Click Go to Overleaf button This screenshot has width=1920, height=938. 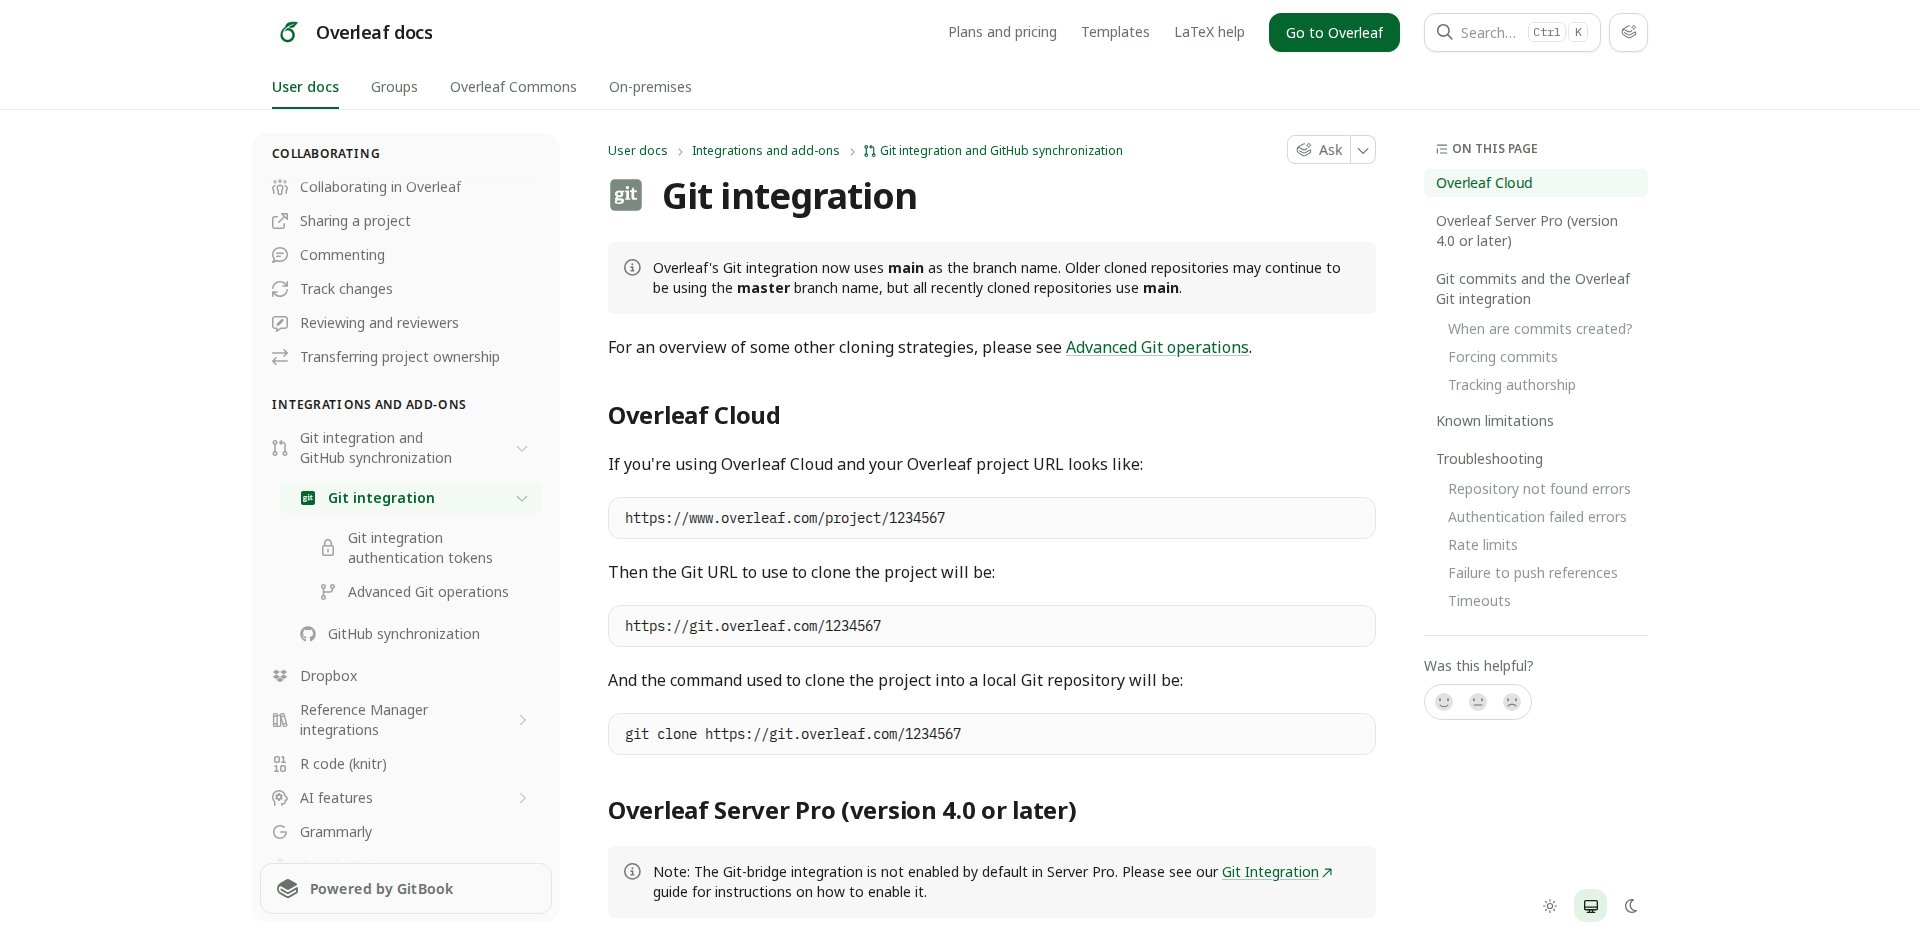(x=1334, y=33)
